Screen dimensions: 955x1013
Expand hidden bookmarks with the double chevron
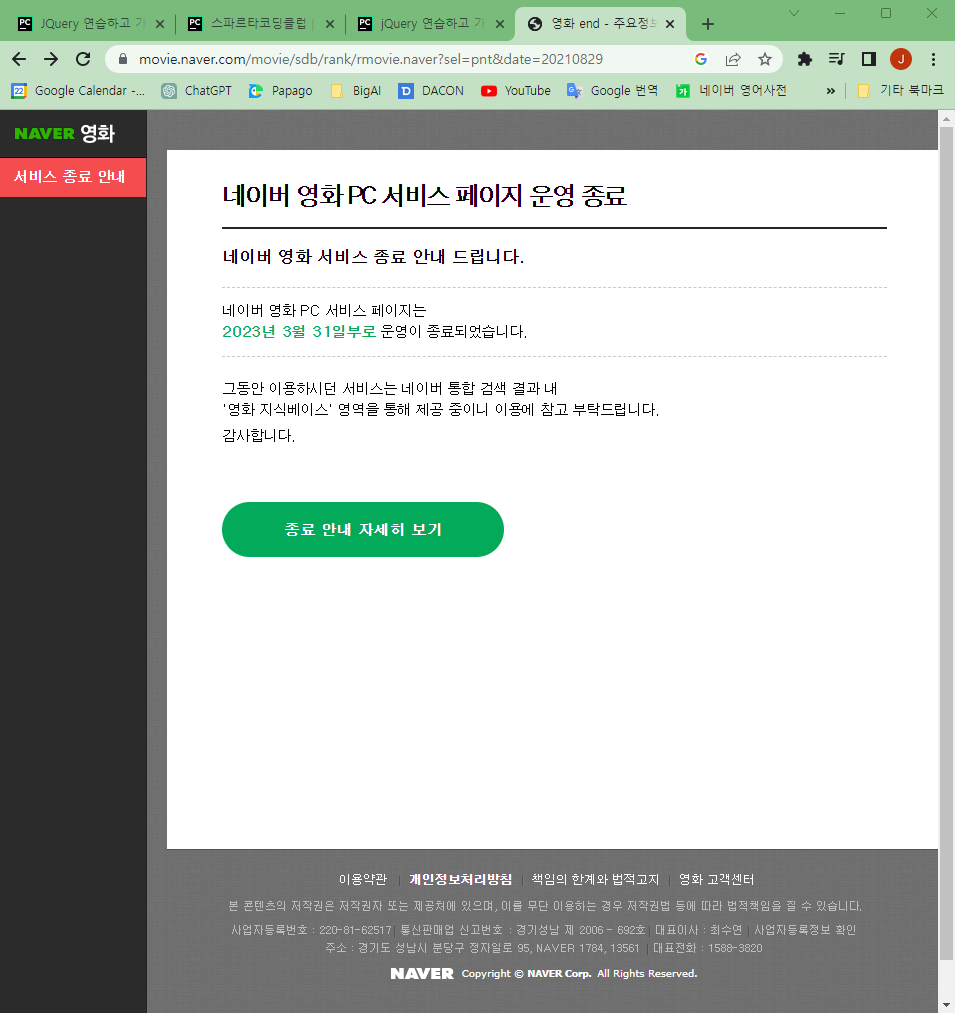[x=831, y=91]
